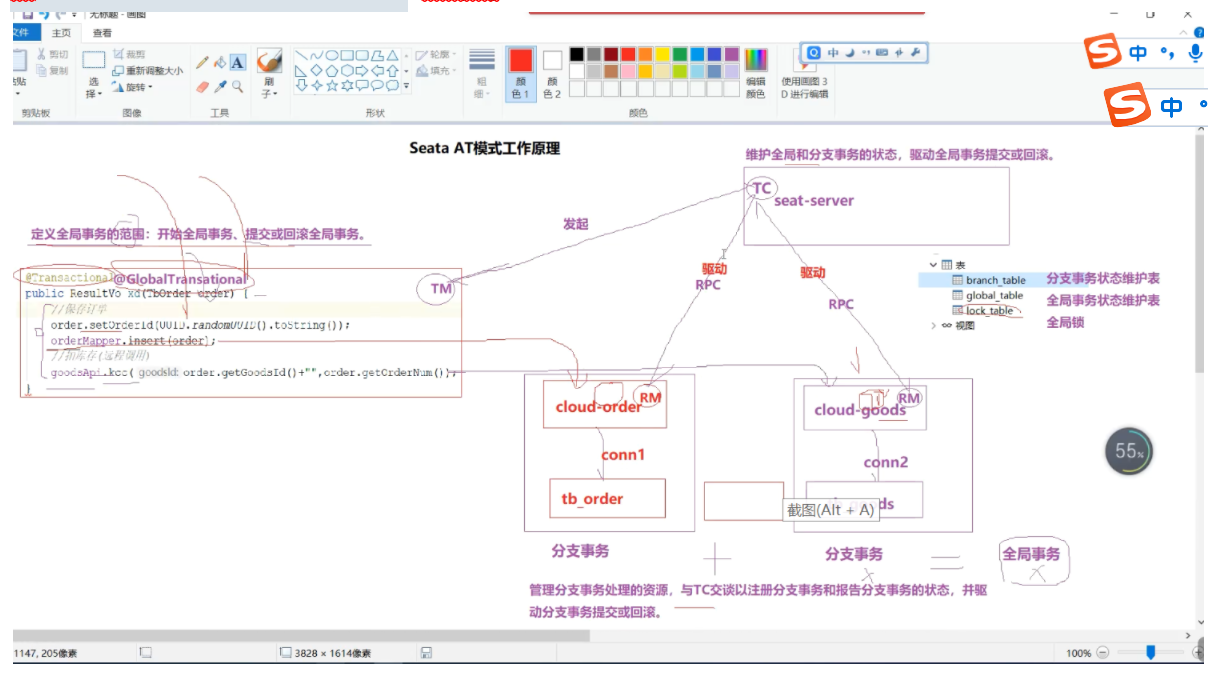Choose the Color picker eyedropper tool
The height and width of the screenshot is (678, 1208).
[220, 87]
